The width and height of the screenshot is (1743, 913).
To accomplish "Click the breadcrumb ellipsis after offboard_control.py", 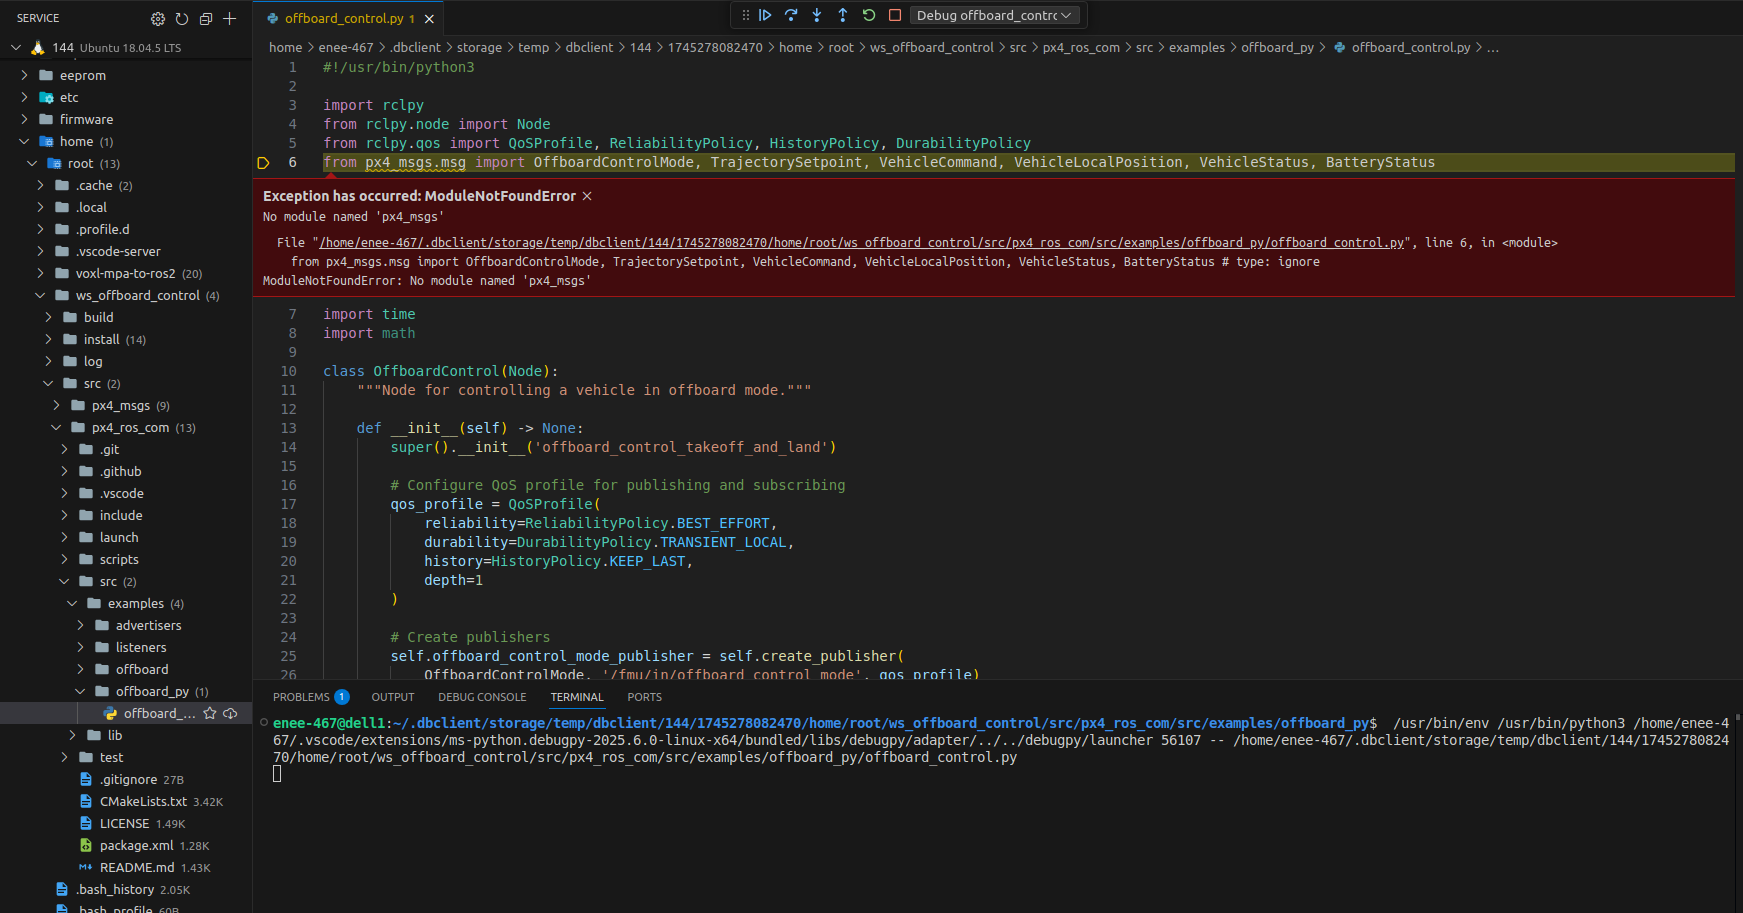I will (1493, 47).
